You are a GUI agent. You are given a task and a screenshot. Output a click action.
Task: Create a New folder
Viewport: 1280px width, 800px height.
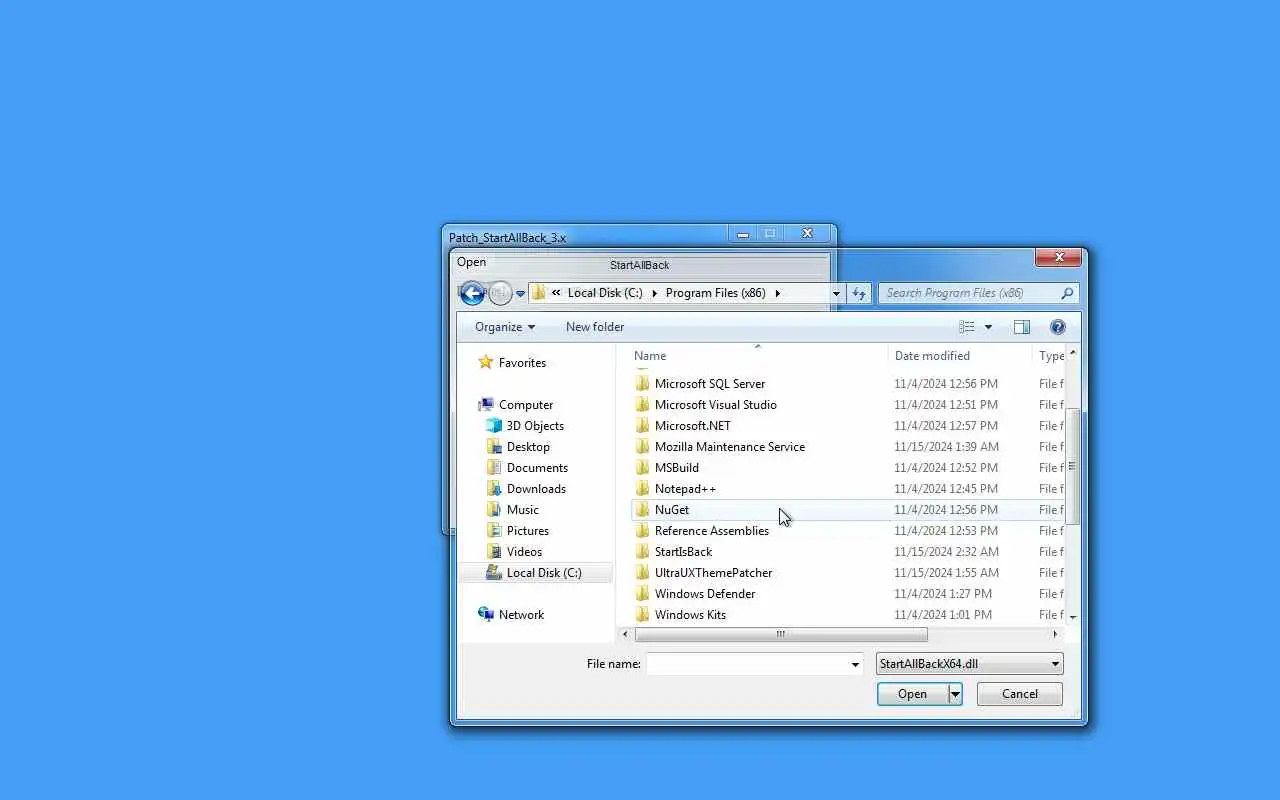click(x=595, y=327)
